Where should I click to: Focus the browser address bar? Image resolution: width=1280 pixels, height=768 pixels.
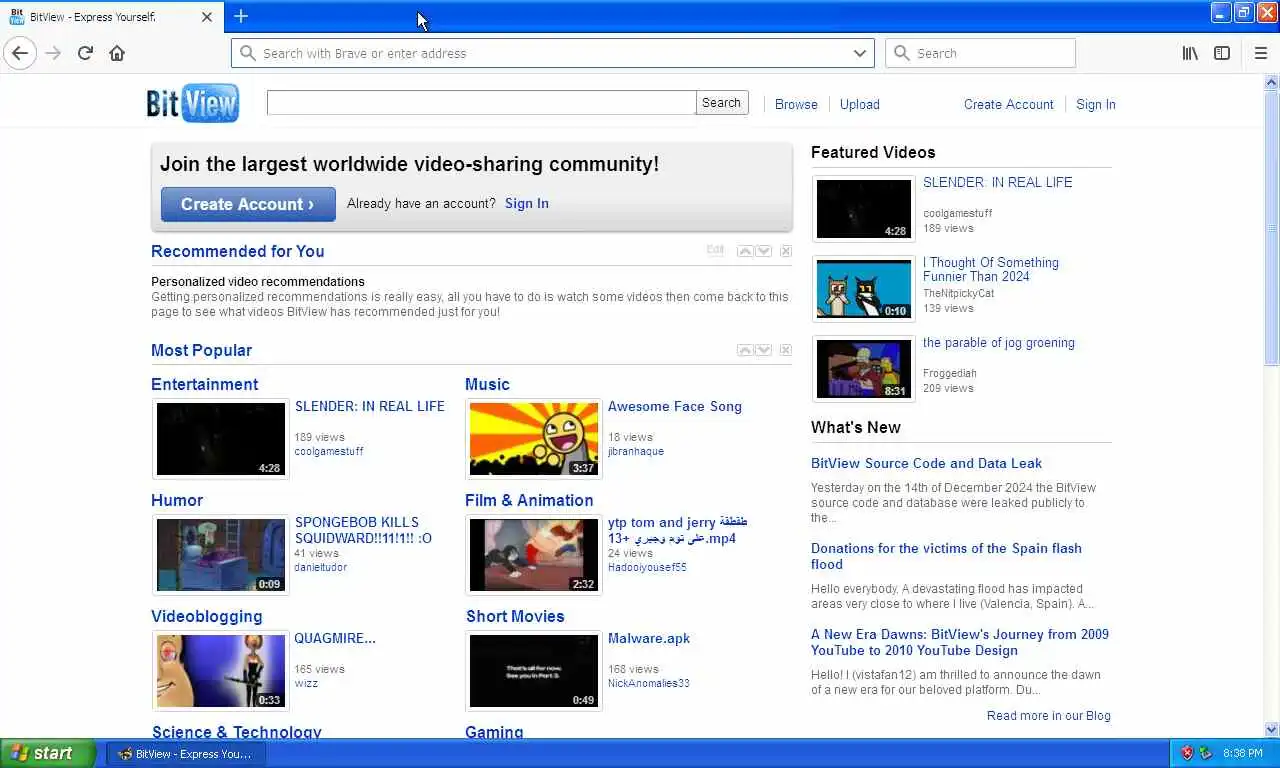pos(553,53)
